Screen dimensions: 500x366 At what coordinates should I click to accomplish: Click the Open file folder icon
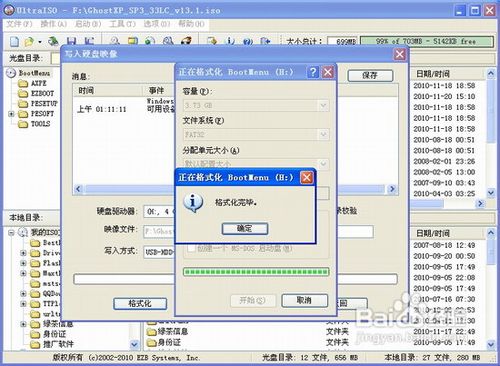tap(29, 41)
